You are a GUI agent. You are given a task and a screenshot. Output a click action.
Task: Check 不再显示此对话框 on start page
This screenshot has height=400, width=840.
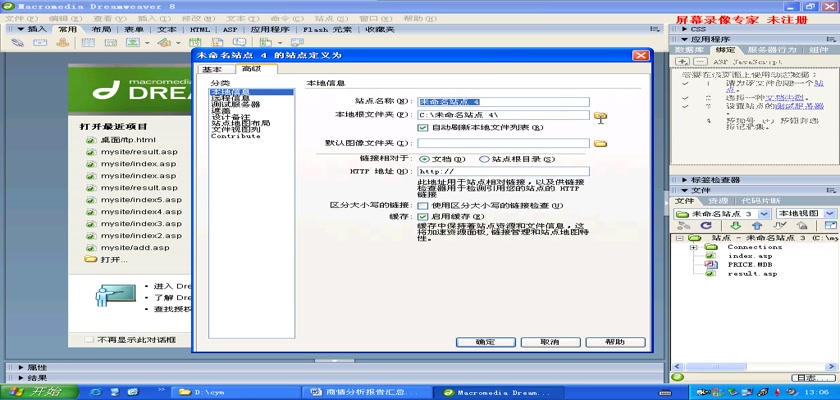coord(89,339)
